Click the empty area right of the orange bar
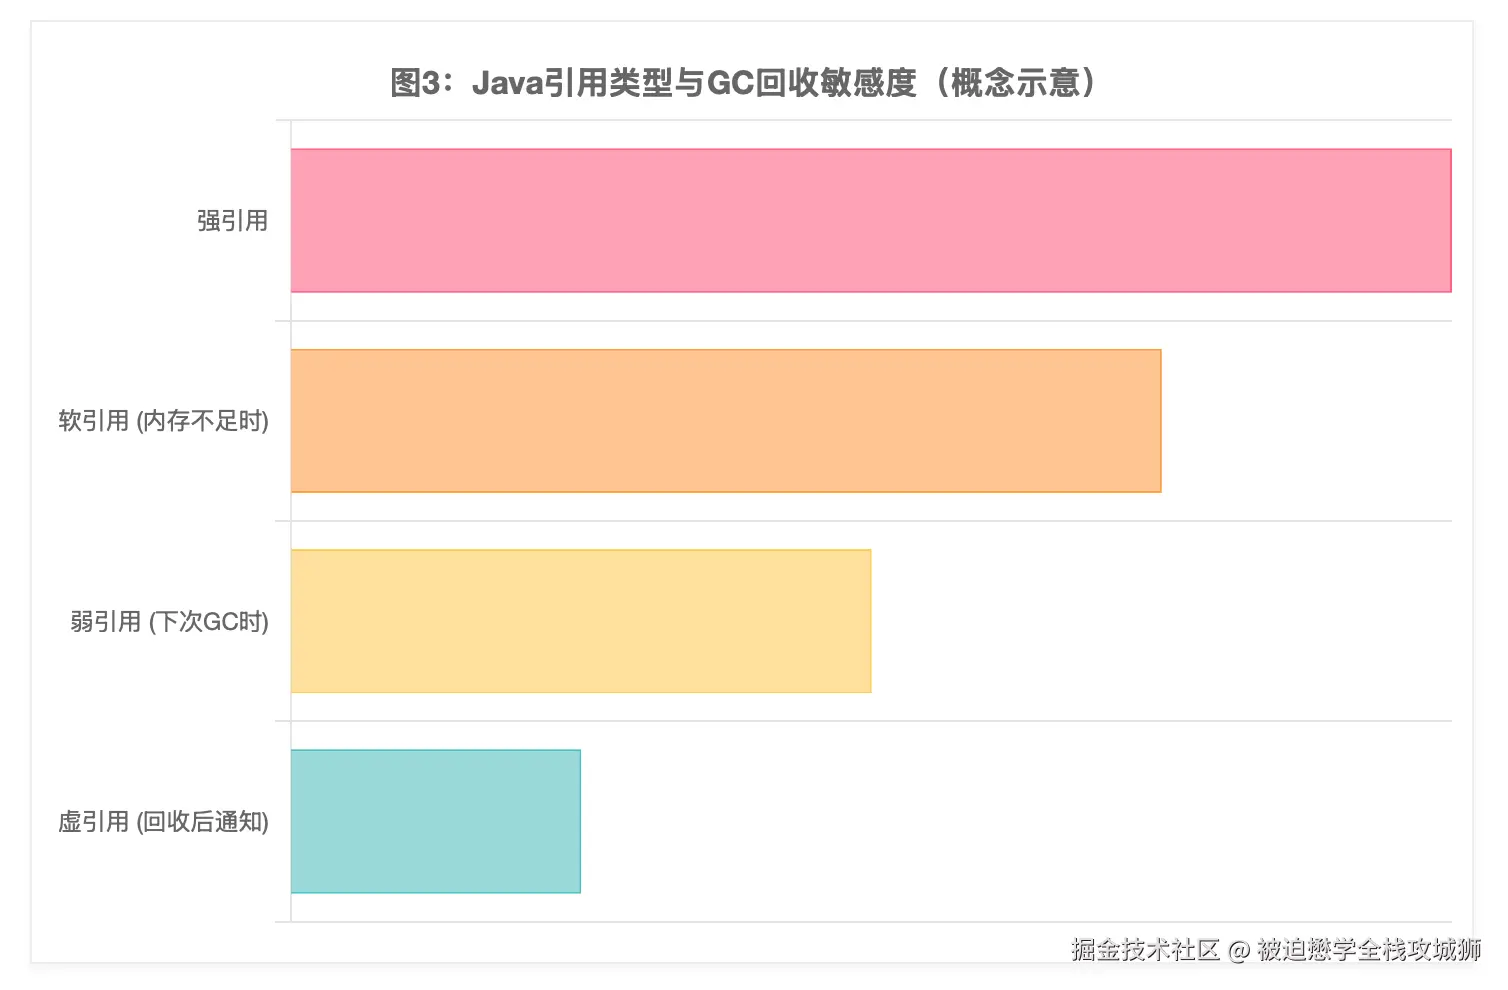The image size is (1508, 990). [x=1305, y=421]
